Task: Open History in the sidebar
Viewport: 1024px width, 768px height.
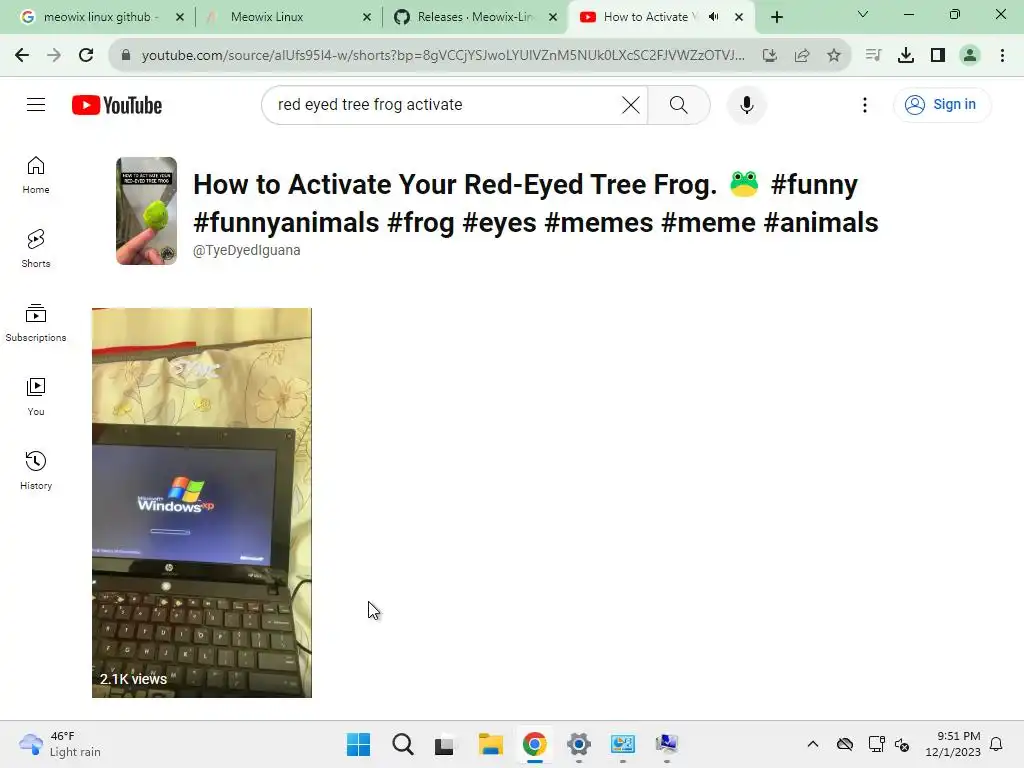Action: (x=36, y=470)
